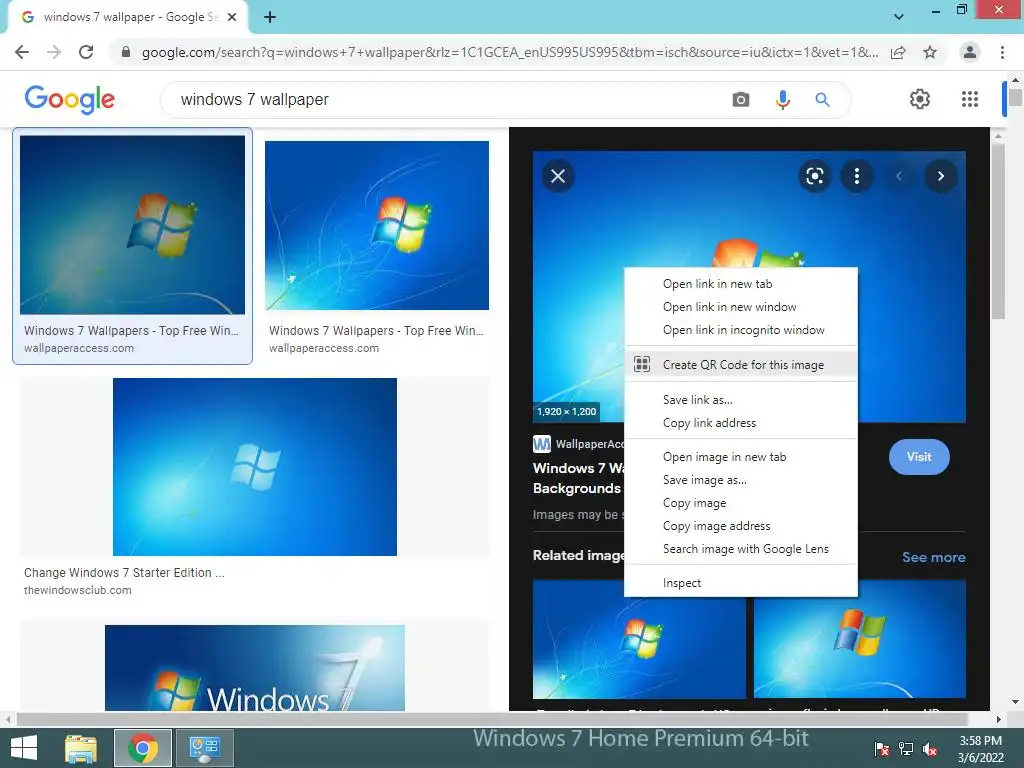Viewport: 1024px width, 768px height.
Task: Open preview panel three-dot options
Action: click(857, 176)
